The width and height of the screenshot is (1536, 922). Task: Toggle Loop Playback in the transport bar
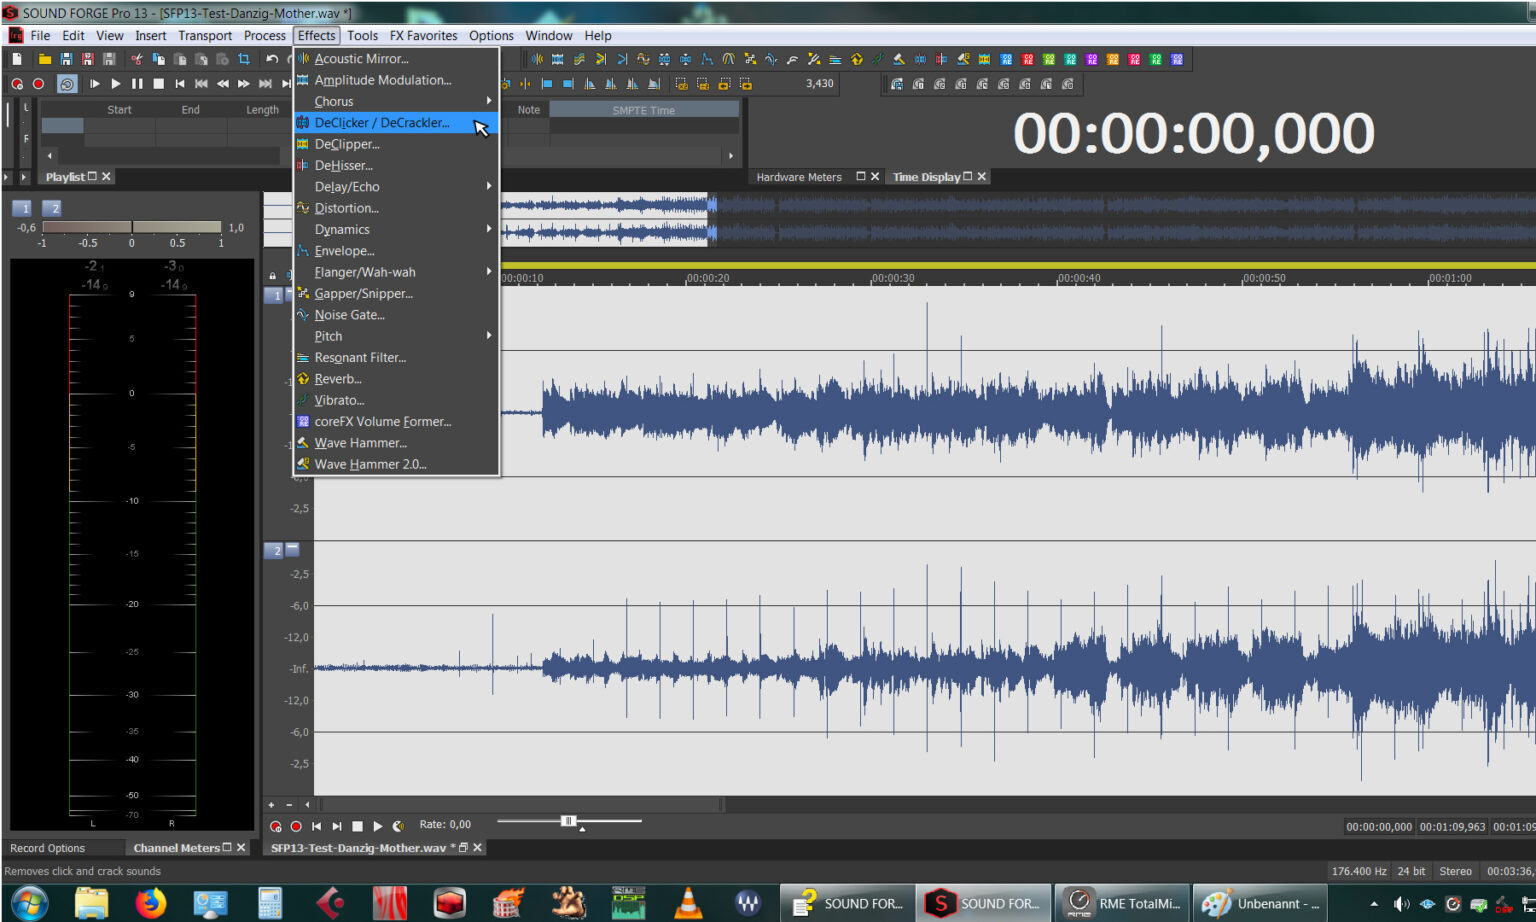67,84
